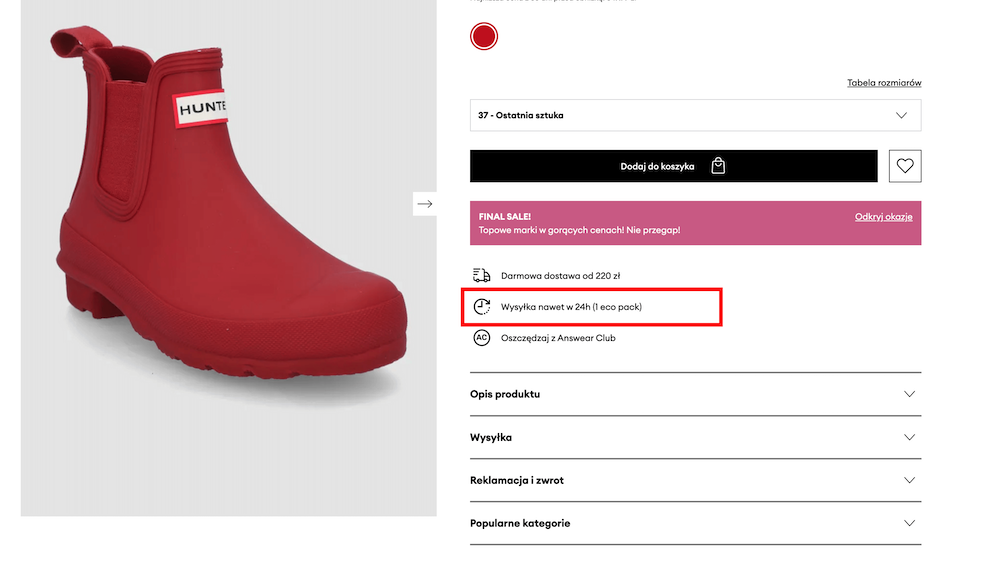Click Wysyłka nawet w 24h text

[571, 306]
